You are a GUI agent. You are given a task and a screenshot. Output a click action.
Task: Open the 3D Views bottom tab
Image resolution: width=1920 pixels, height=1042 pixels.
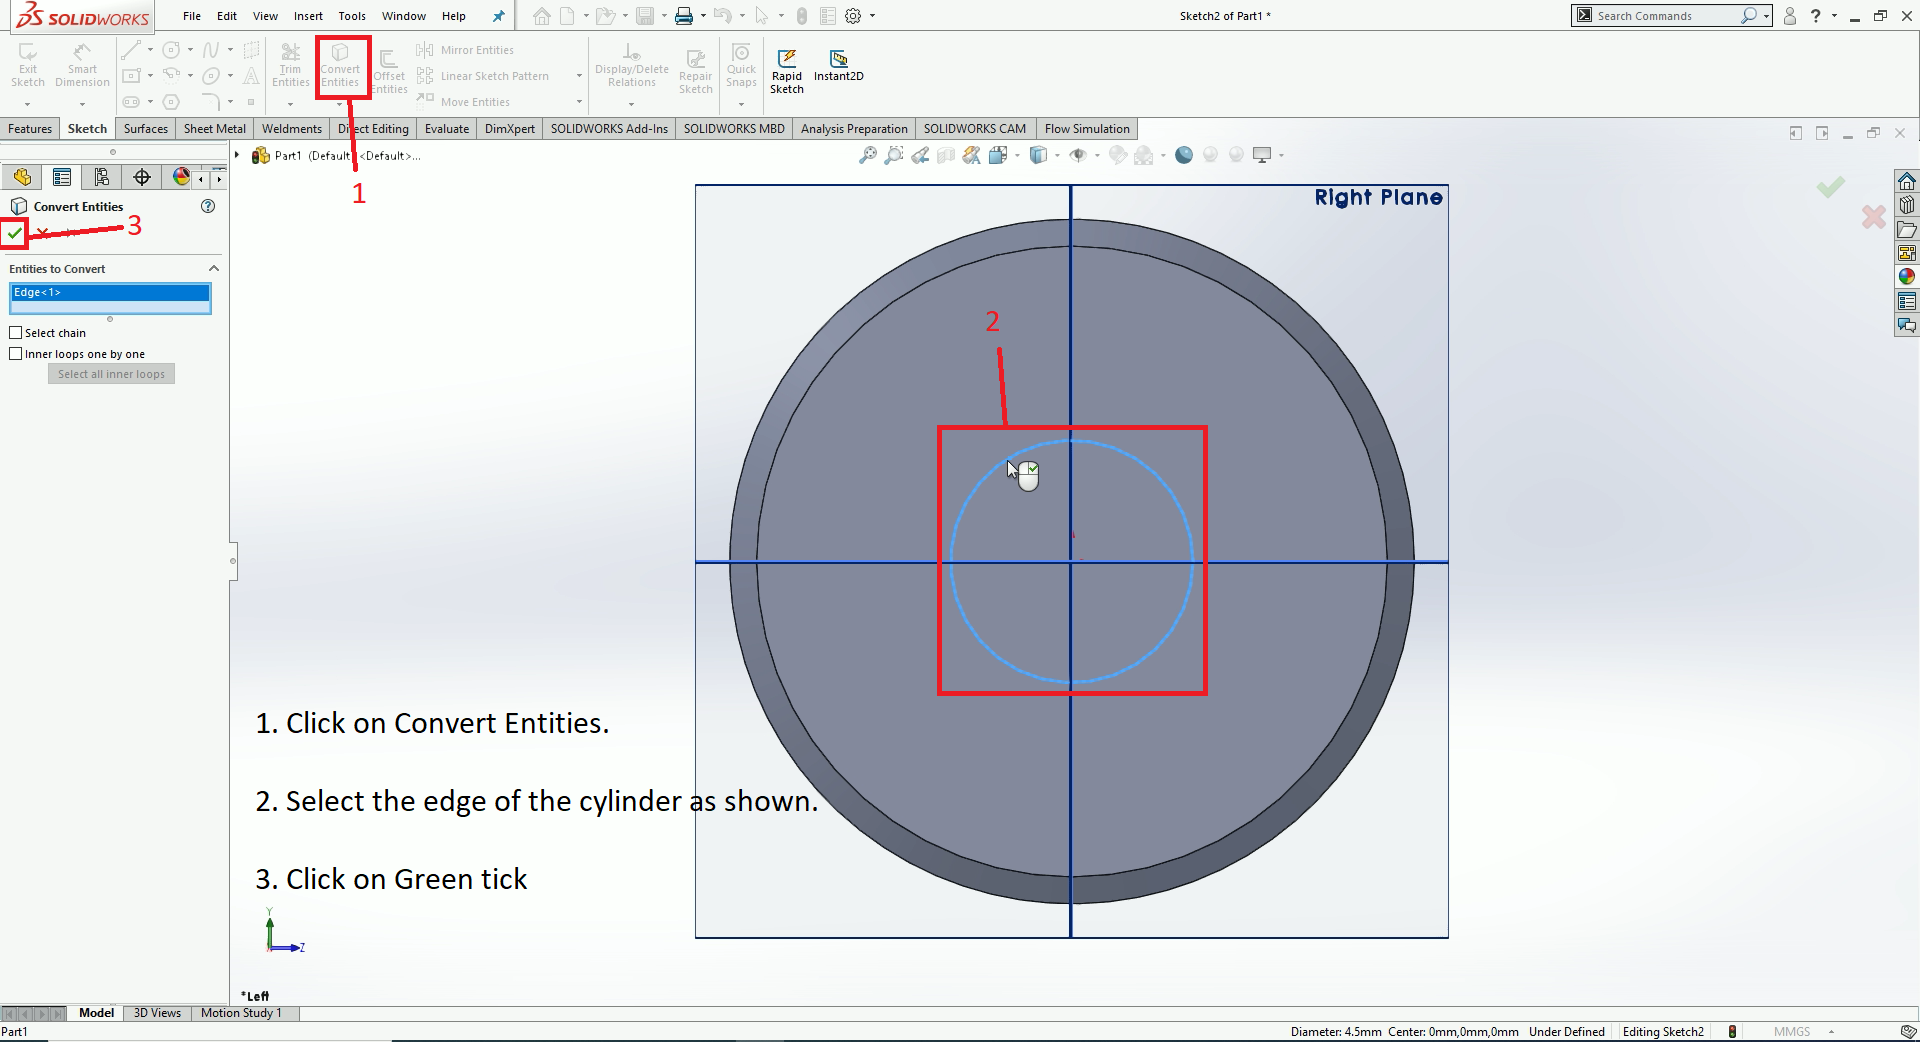pos(157,1013)
